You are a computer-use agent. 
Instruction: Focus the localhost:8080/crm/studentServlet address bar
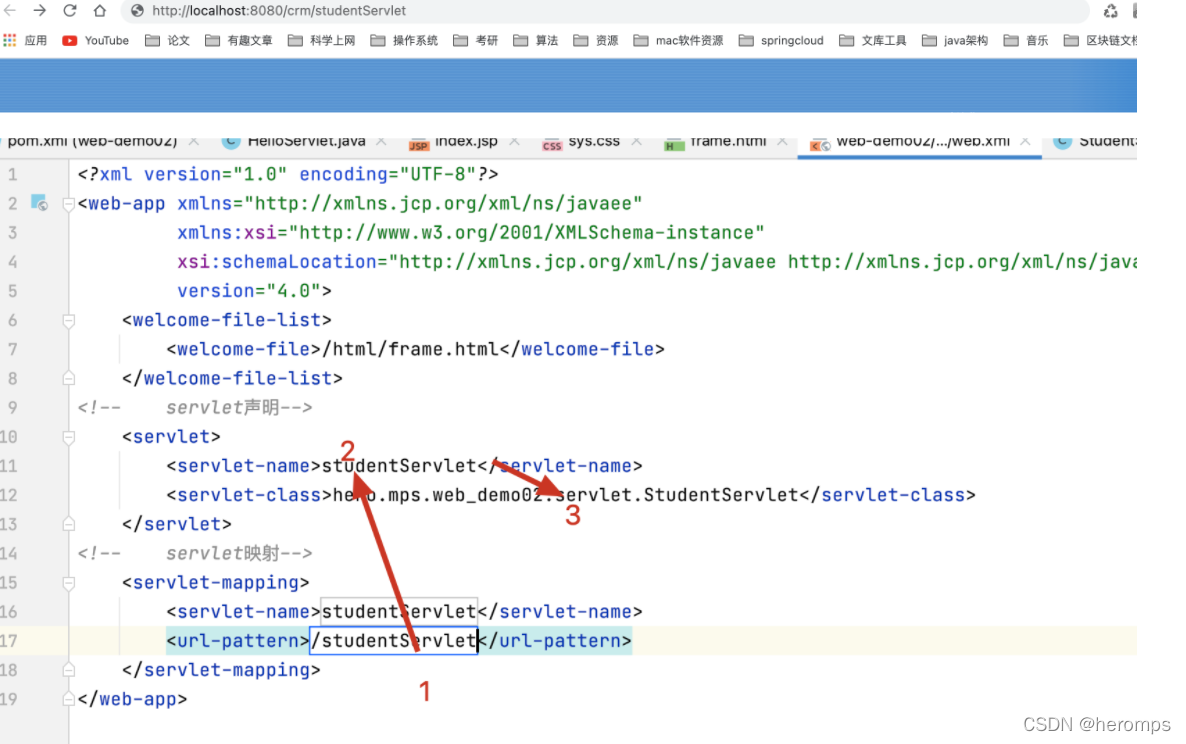(605, 11)
